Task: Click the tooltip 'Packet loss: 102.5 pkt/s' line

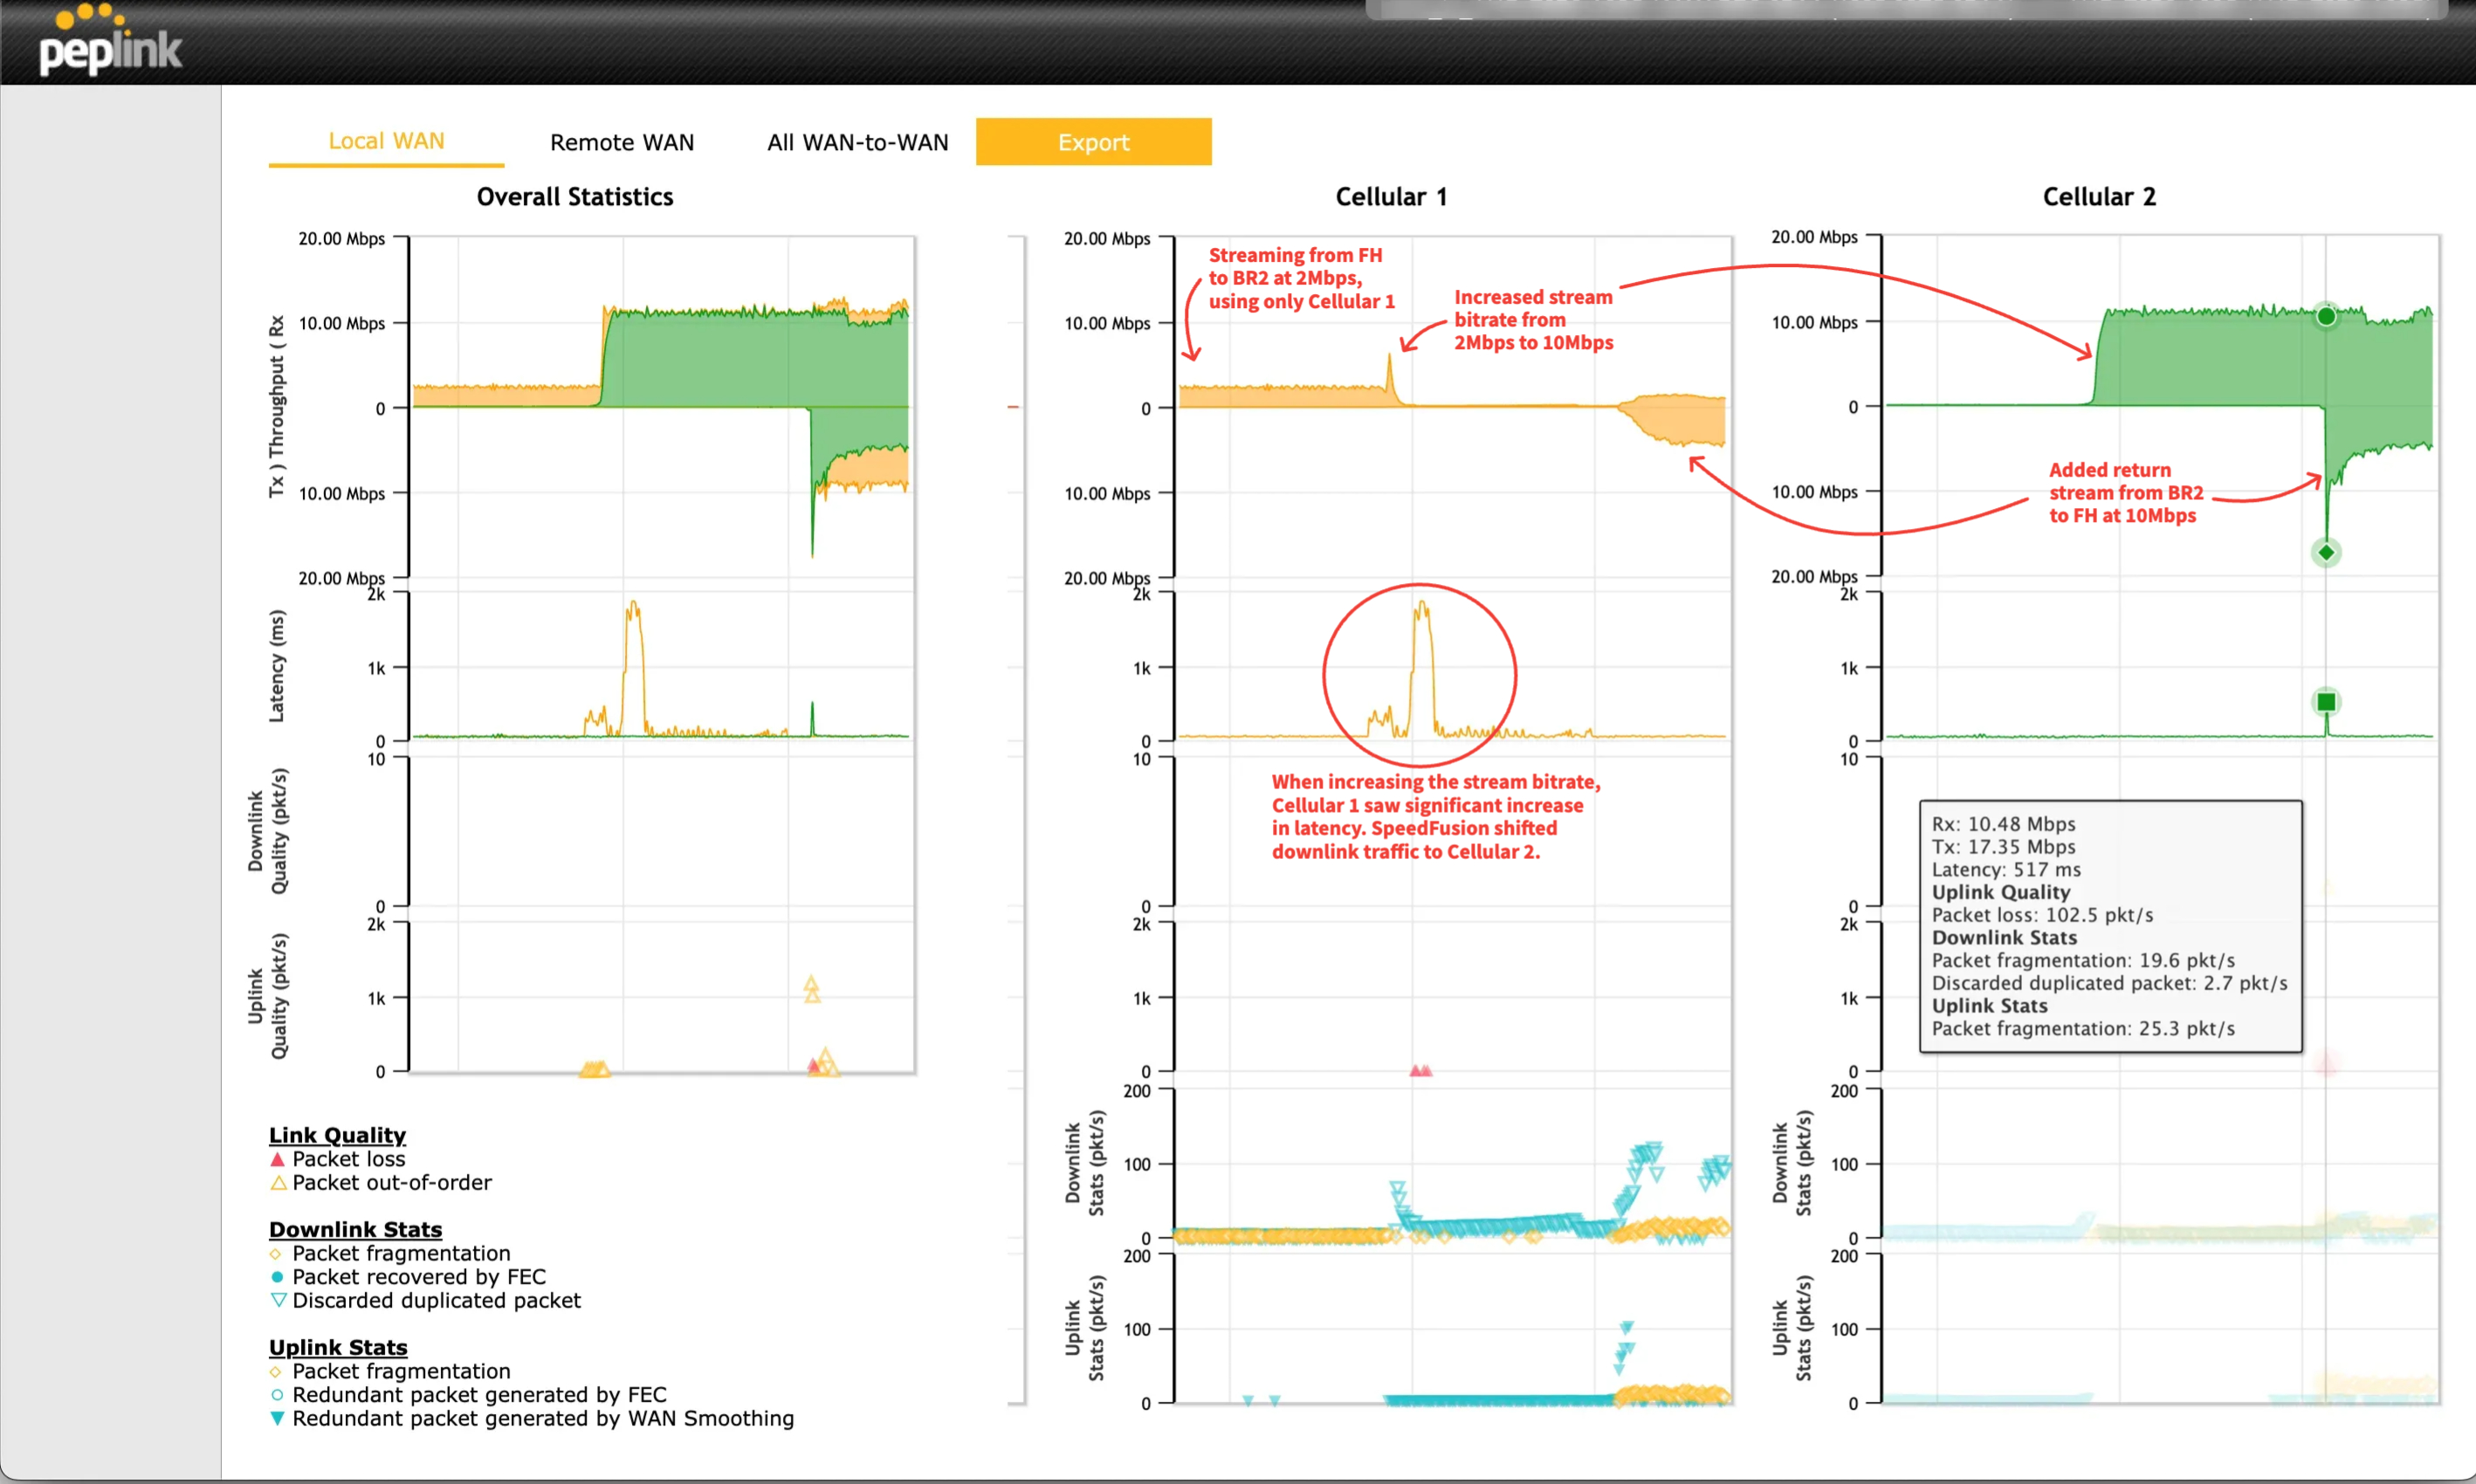Action: click(x=2042, y=915)
